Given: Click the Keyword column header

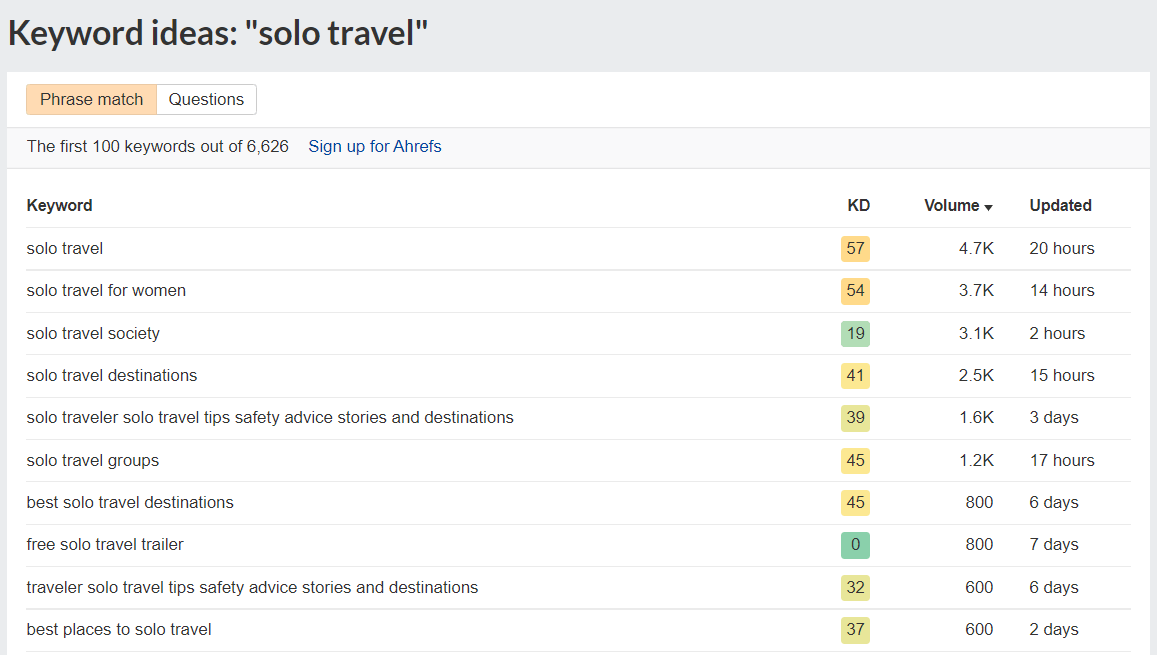Looking at the screenshot, I should tap(59, 205).
